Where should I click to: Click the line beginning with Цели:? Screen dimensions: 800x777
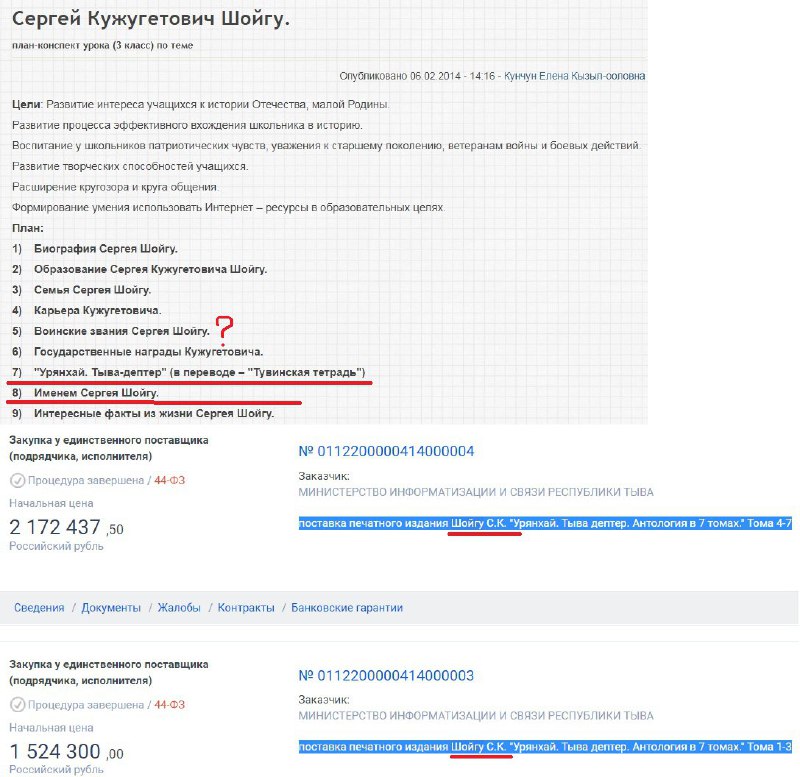(x=201, y=105)
